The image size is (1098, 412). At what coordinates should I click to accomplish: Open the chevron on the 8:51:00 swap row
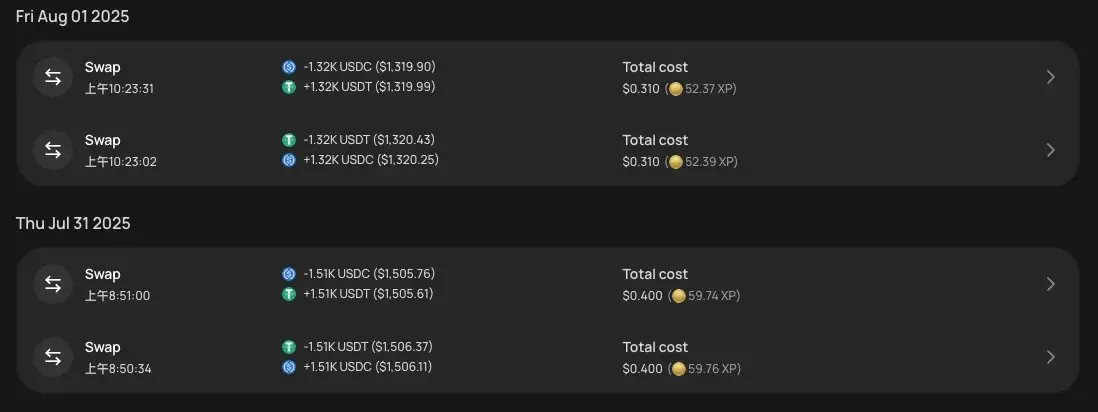tap(1050, 284)
